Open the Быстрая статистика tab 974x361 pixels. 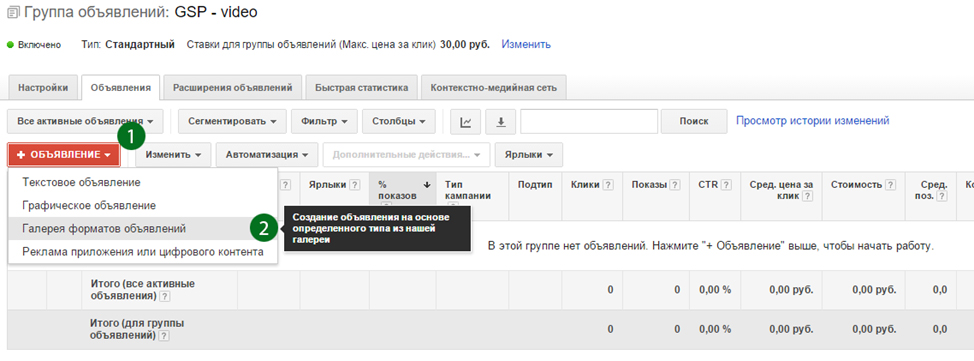[362, 88]
